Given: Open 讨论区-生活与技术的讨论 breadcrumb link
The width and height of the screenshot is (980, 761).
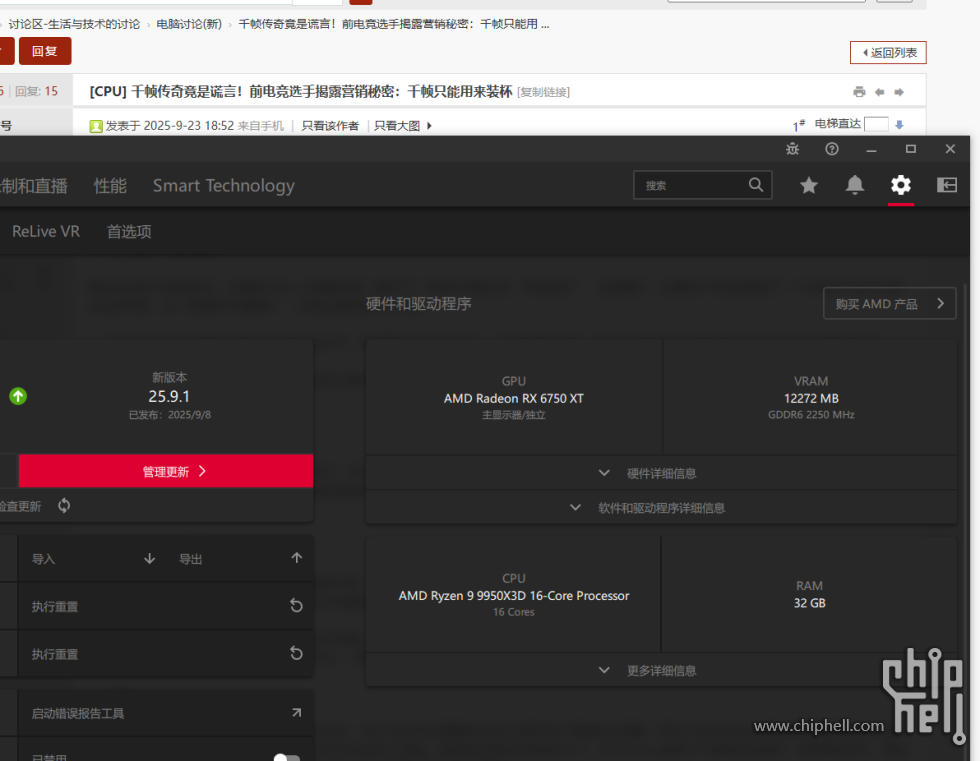Looking at the screenshot, I should [x=74, y=24].
